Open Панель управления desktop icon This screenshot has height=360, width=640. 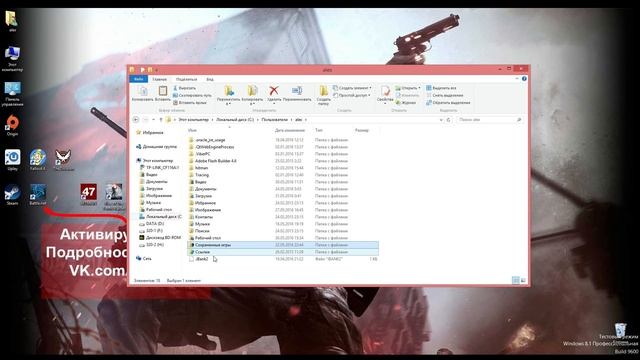tap(12, 94)
